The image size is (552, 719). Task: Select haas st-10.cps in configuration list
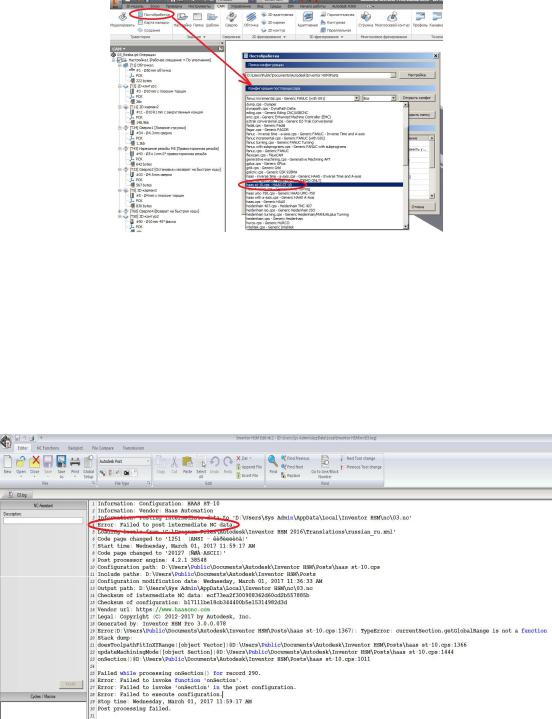324,185
